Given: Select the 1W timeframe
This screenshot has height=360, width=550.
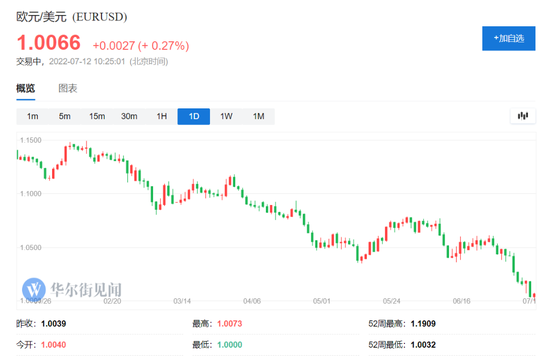Looking at the screenshot, I should click(226, 116).
